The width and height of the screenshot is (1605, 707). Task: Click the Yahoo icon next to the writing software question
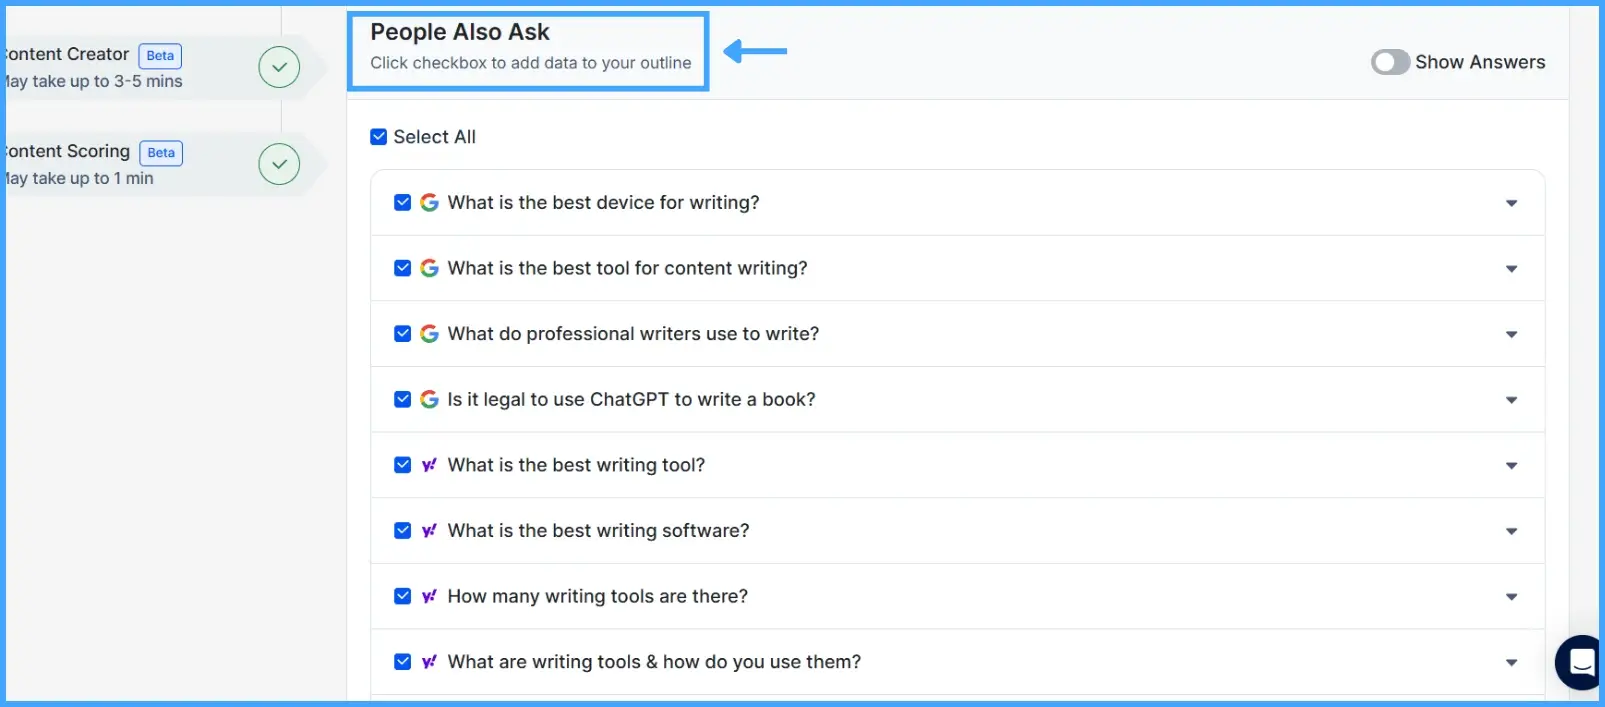[x=429, y=531]
